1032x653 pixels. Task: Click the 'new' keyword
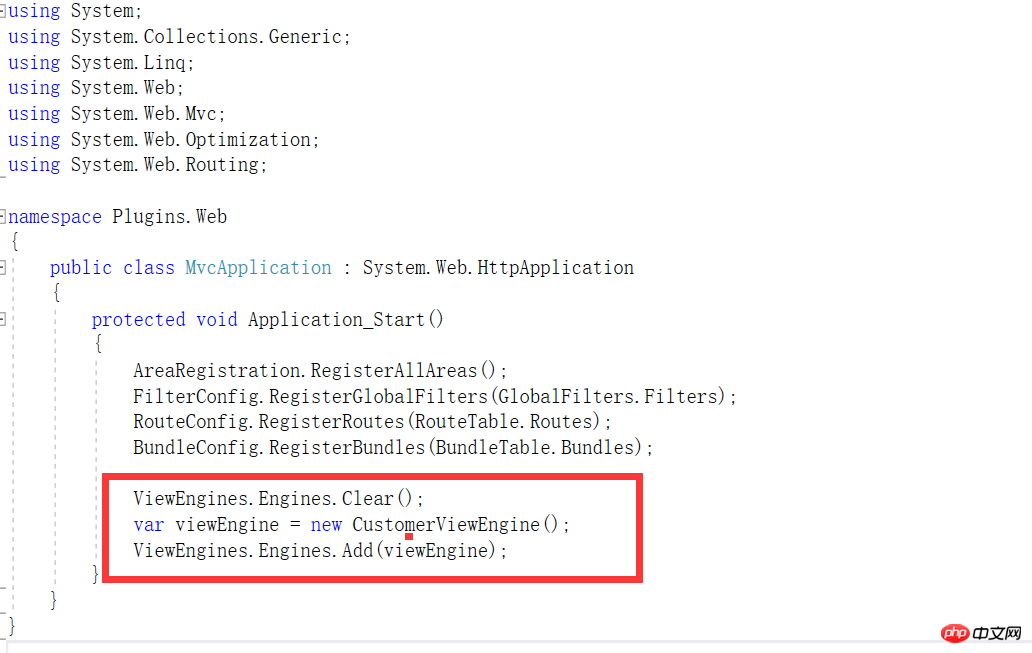[326, 525]
